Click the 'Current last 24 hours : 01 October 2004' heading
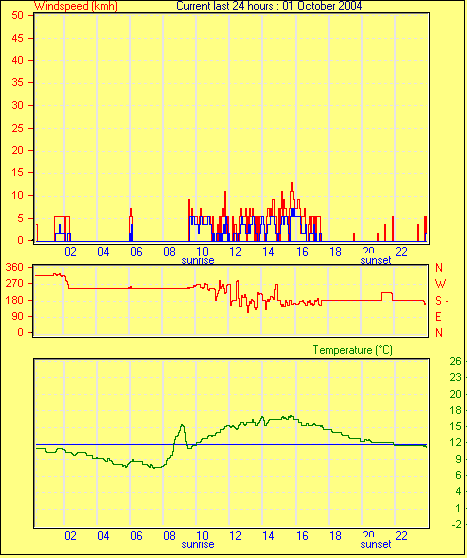 point(269,6)
